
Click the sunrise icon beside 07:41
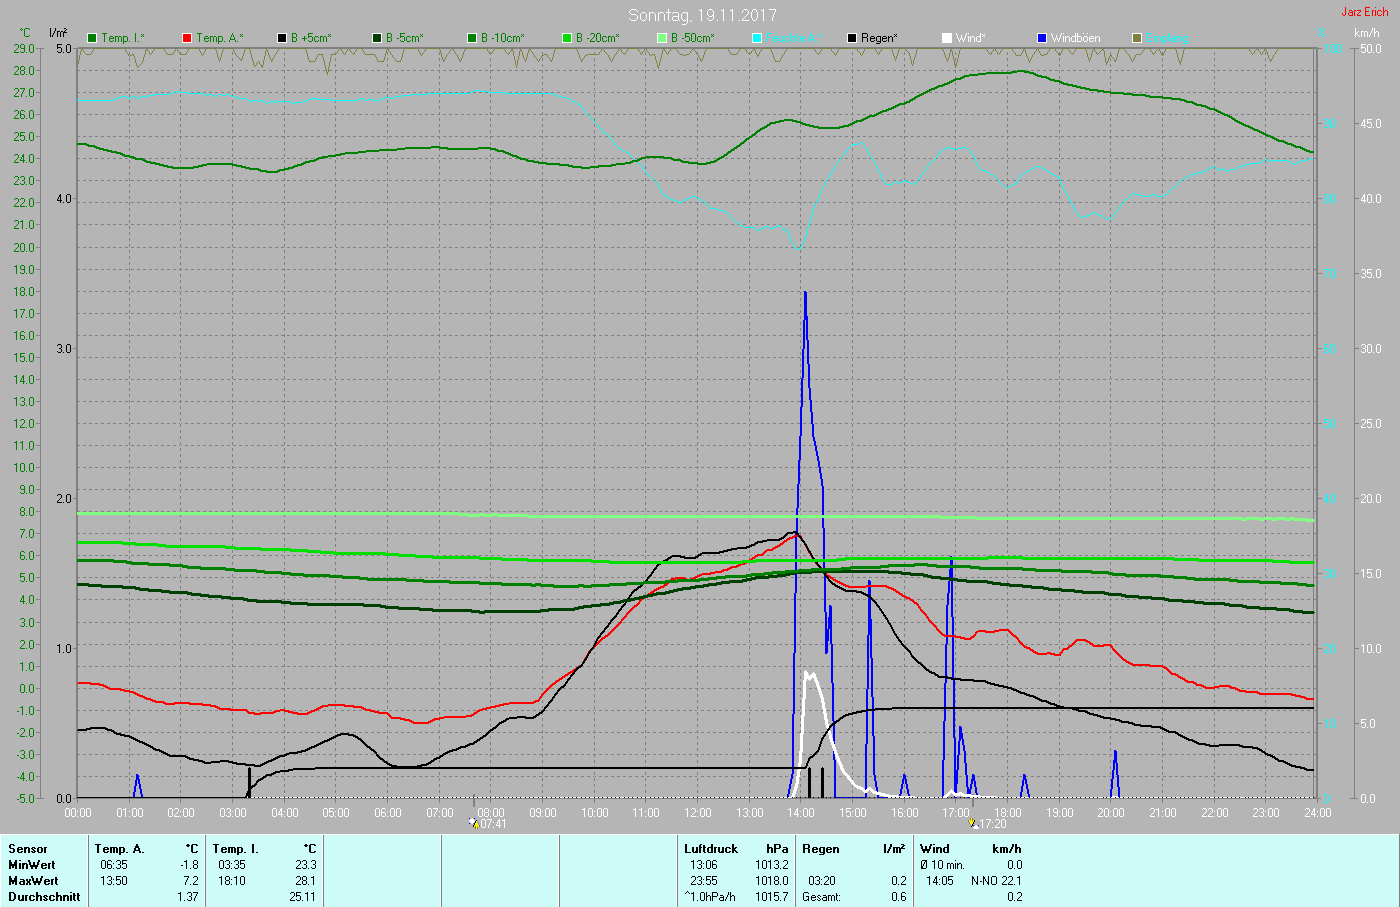[474, 824]
